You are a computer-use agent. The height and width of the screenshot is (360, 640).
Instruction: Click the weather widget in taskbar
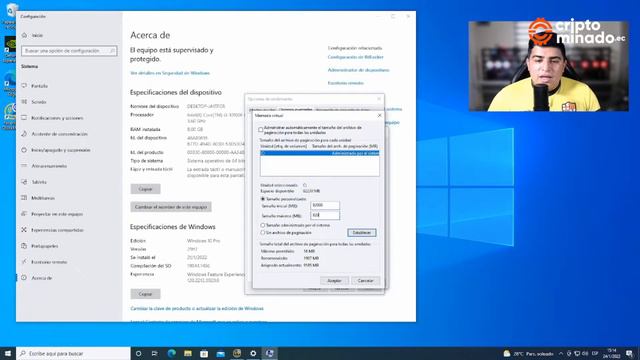tap(528, 353)
